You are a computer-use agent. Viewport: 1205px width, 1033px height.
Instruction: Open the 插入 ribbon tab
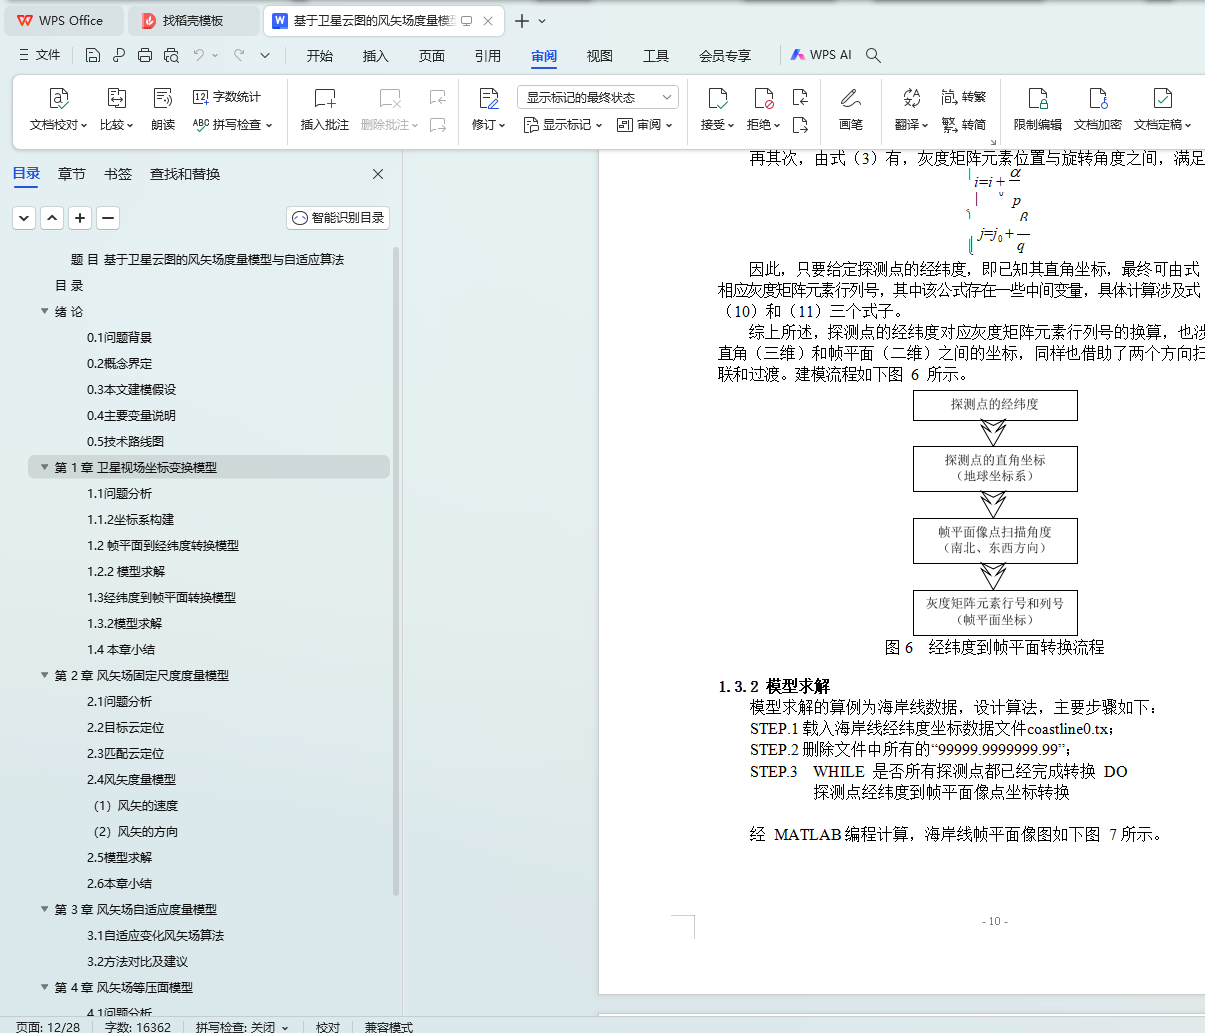376,56
